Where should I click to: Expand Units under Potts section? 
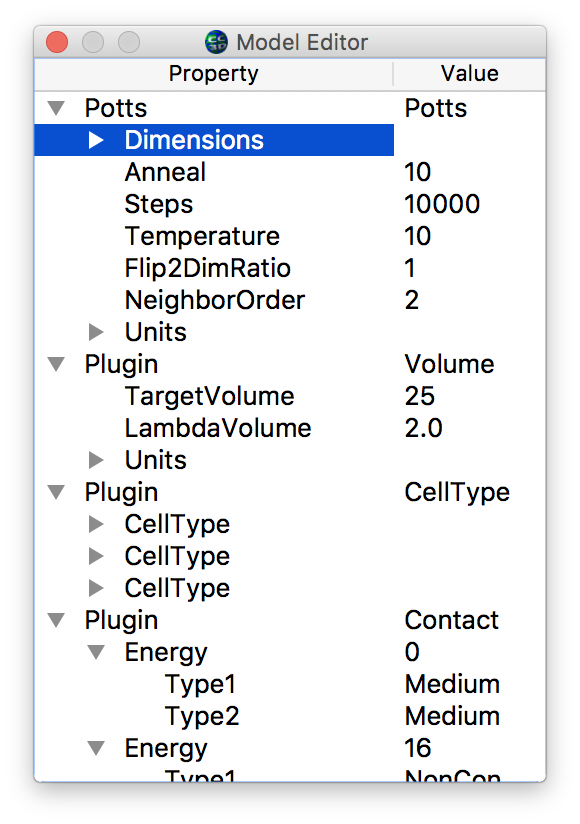coord(96,332)
